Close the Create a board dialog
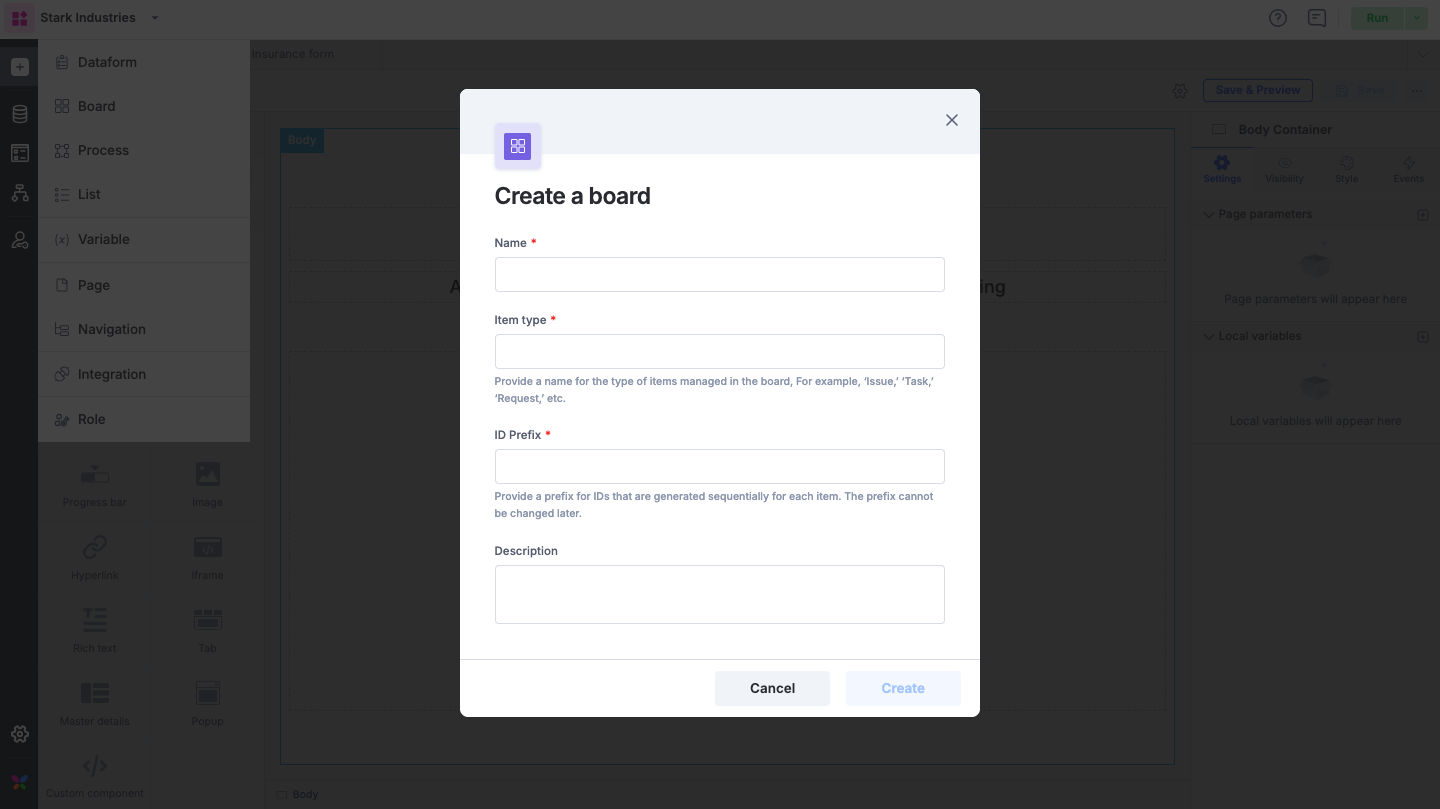Image resolution: width=1440 pixels, height=809 pixels. (951, 120)
